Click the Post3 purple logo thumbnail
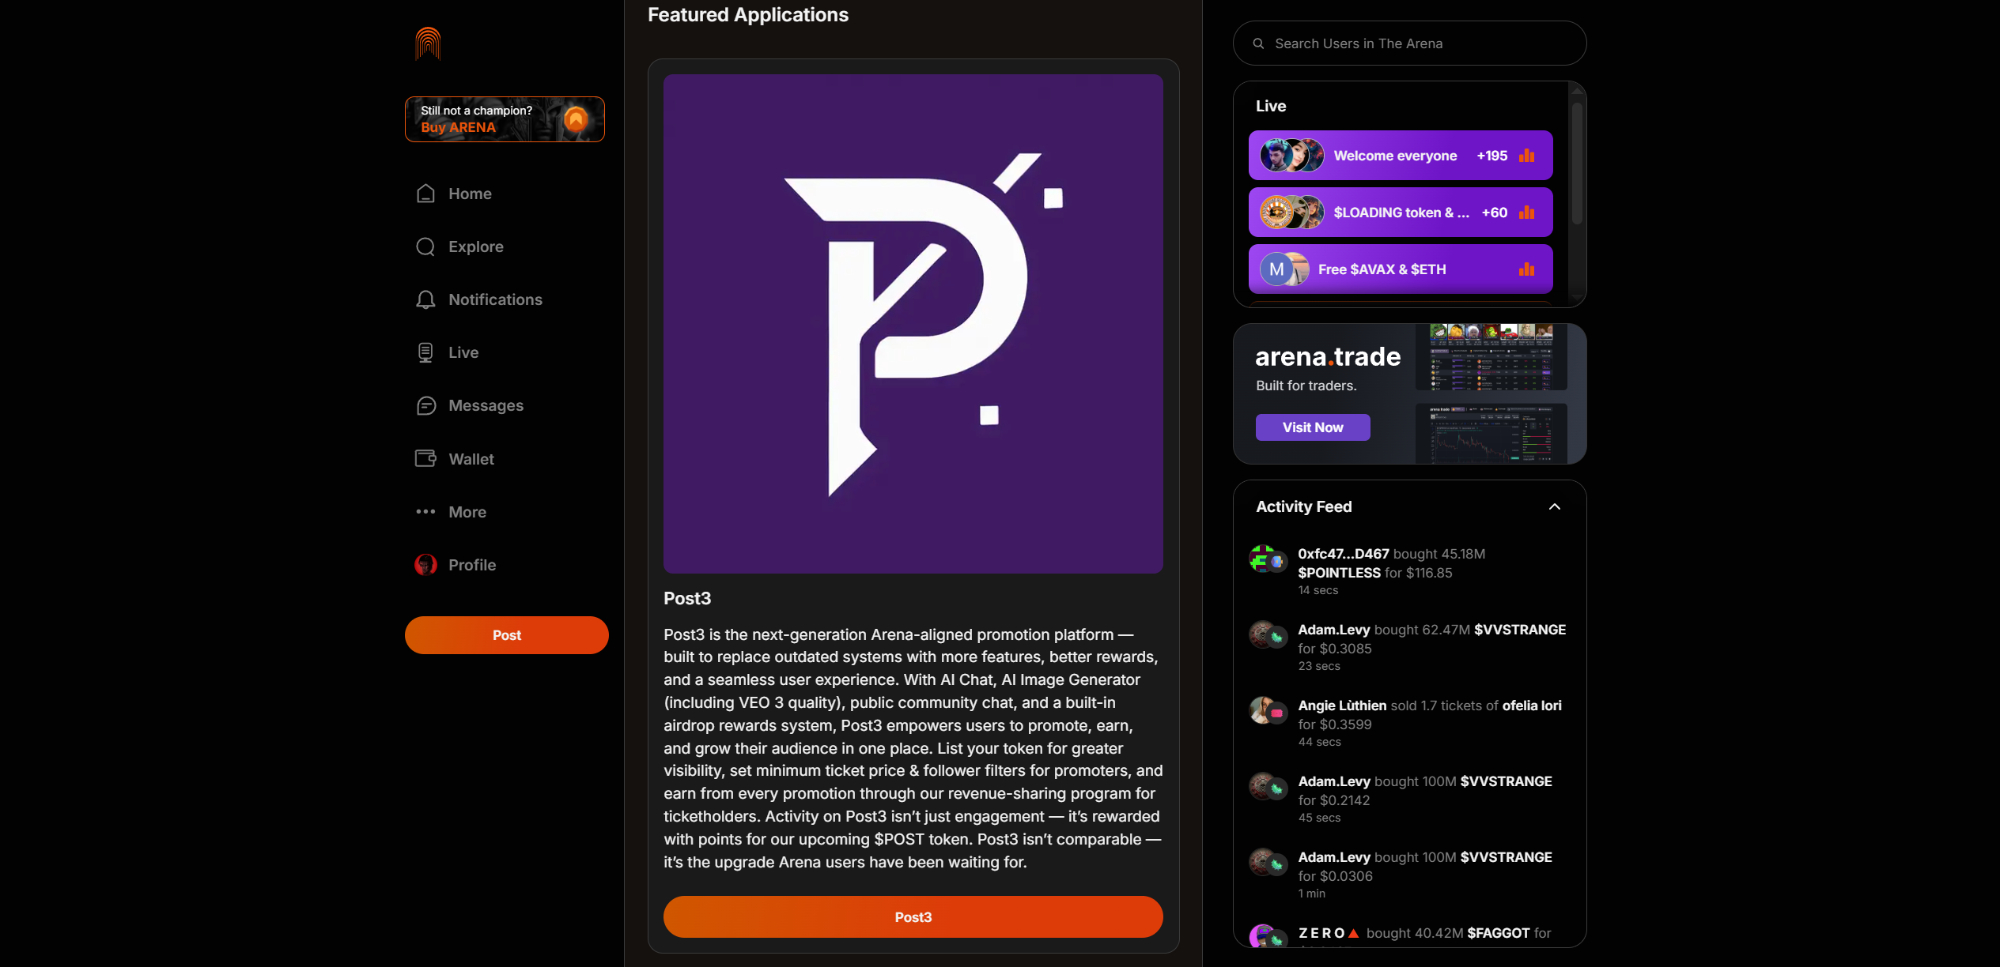 (912, 323)
